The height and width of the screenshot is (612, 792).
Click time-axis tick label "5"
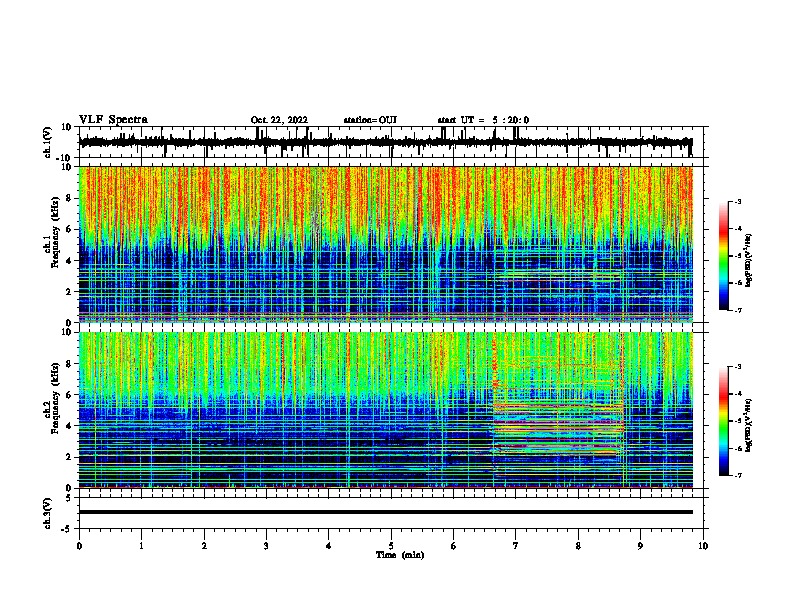(x=391, y=546)
